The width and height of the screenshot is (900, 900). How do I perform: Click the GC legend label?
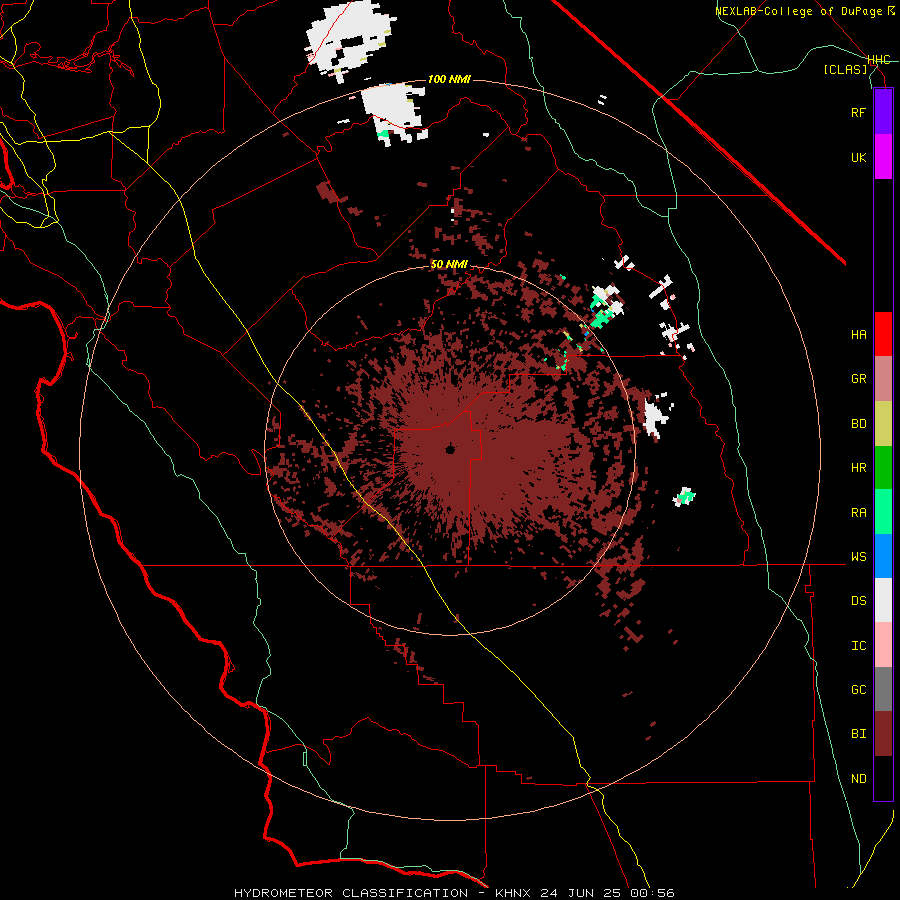pos(858,689)
